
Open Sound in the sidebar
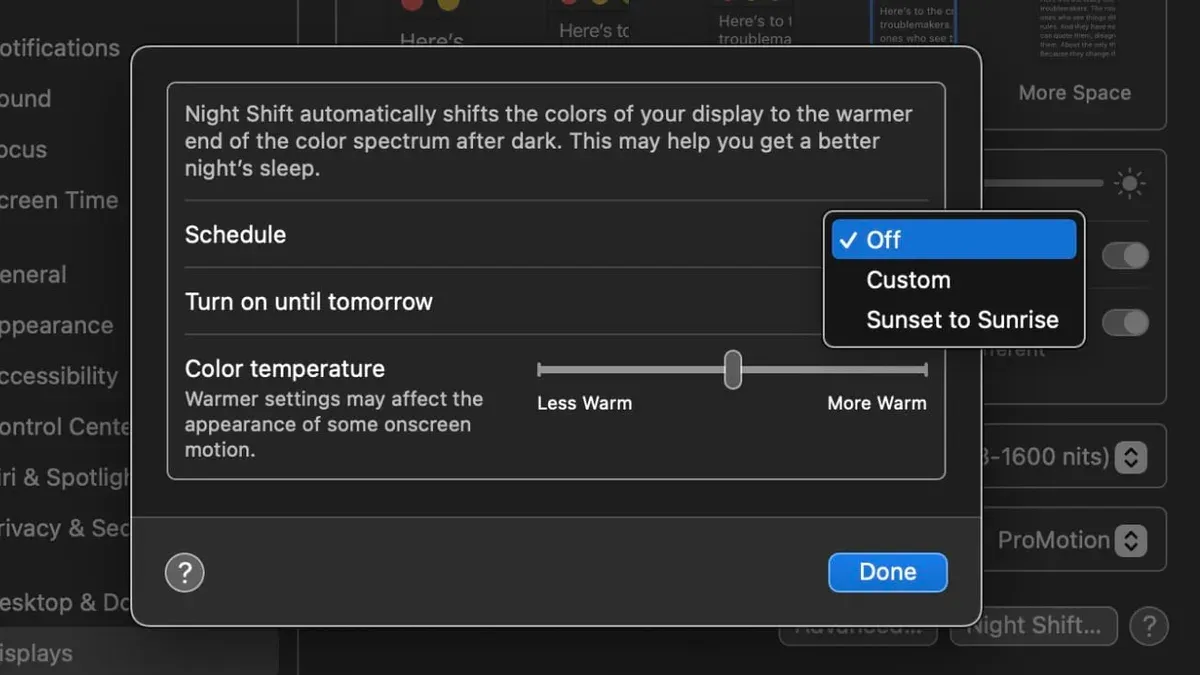26,99
